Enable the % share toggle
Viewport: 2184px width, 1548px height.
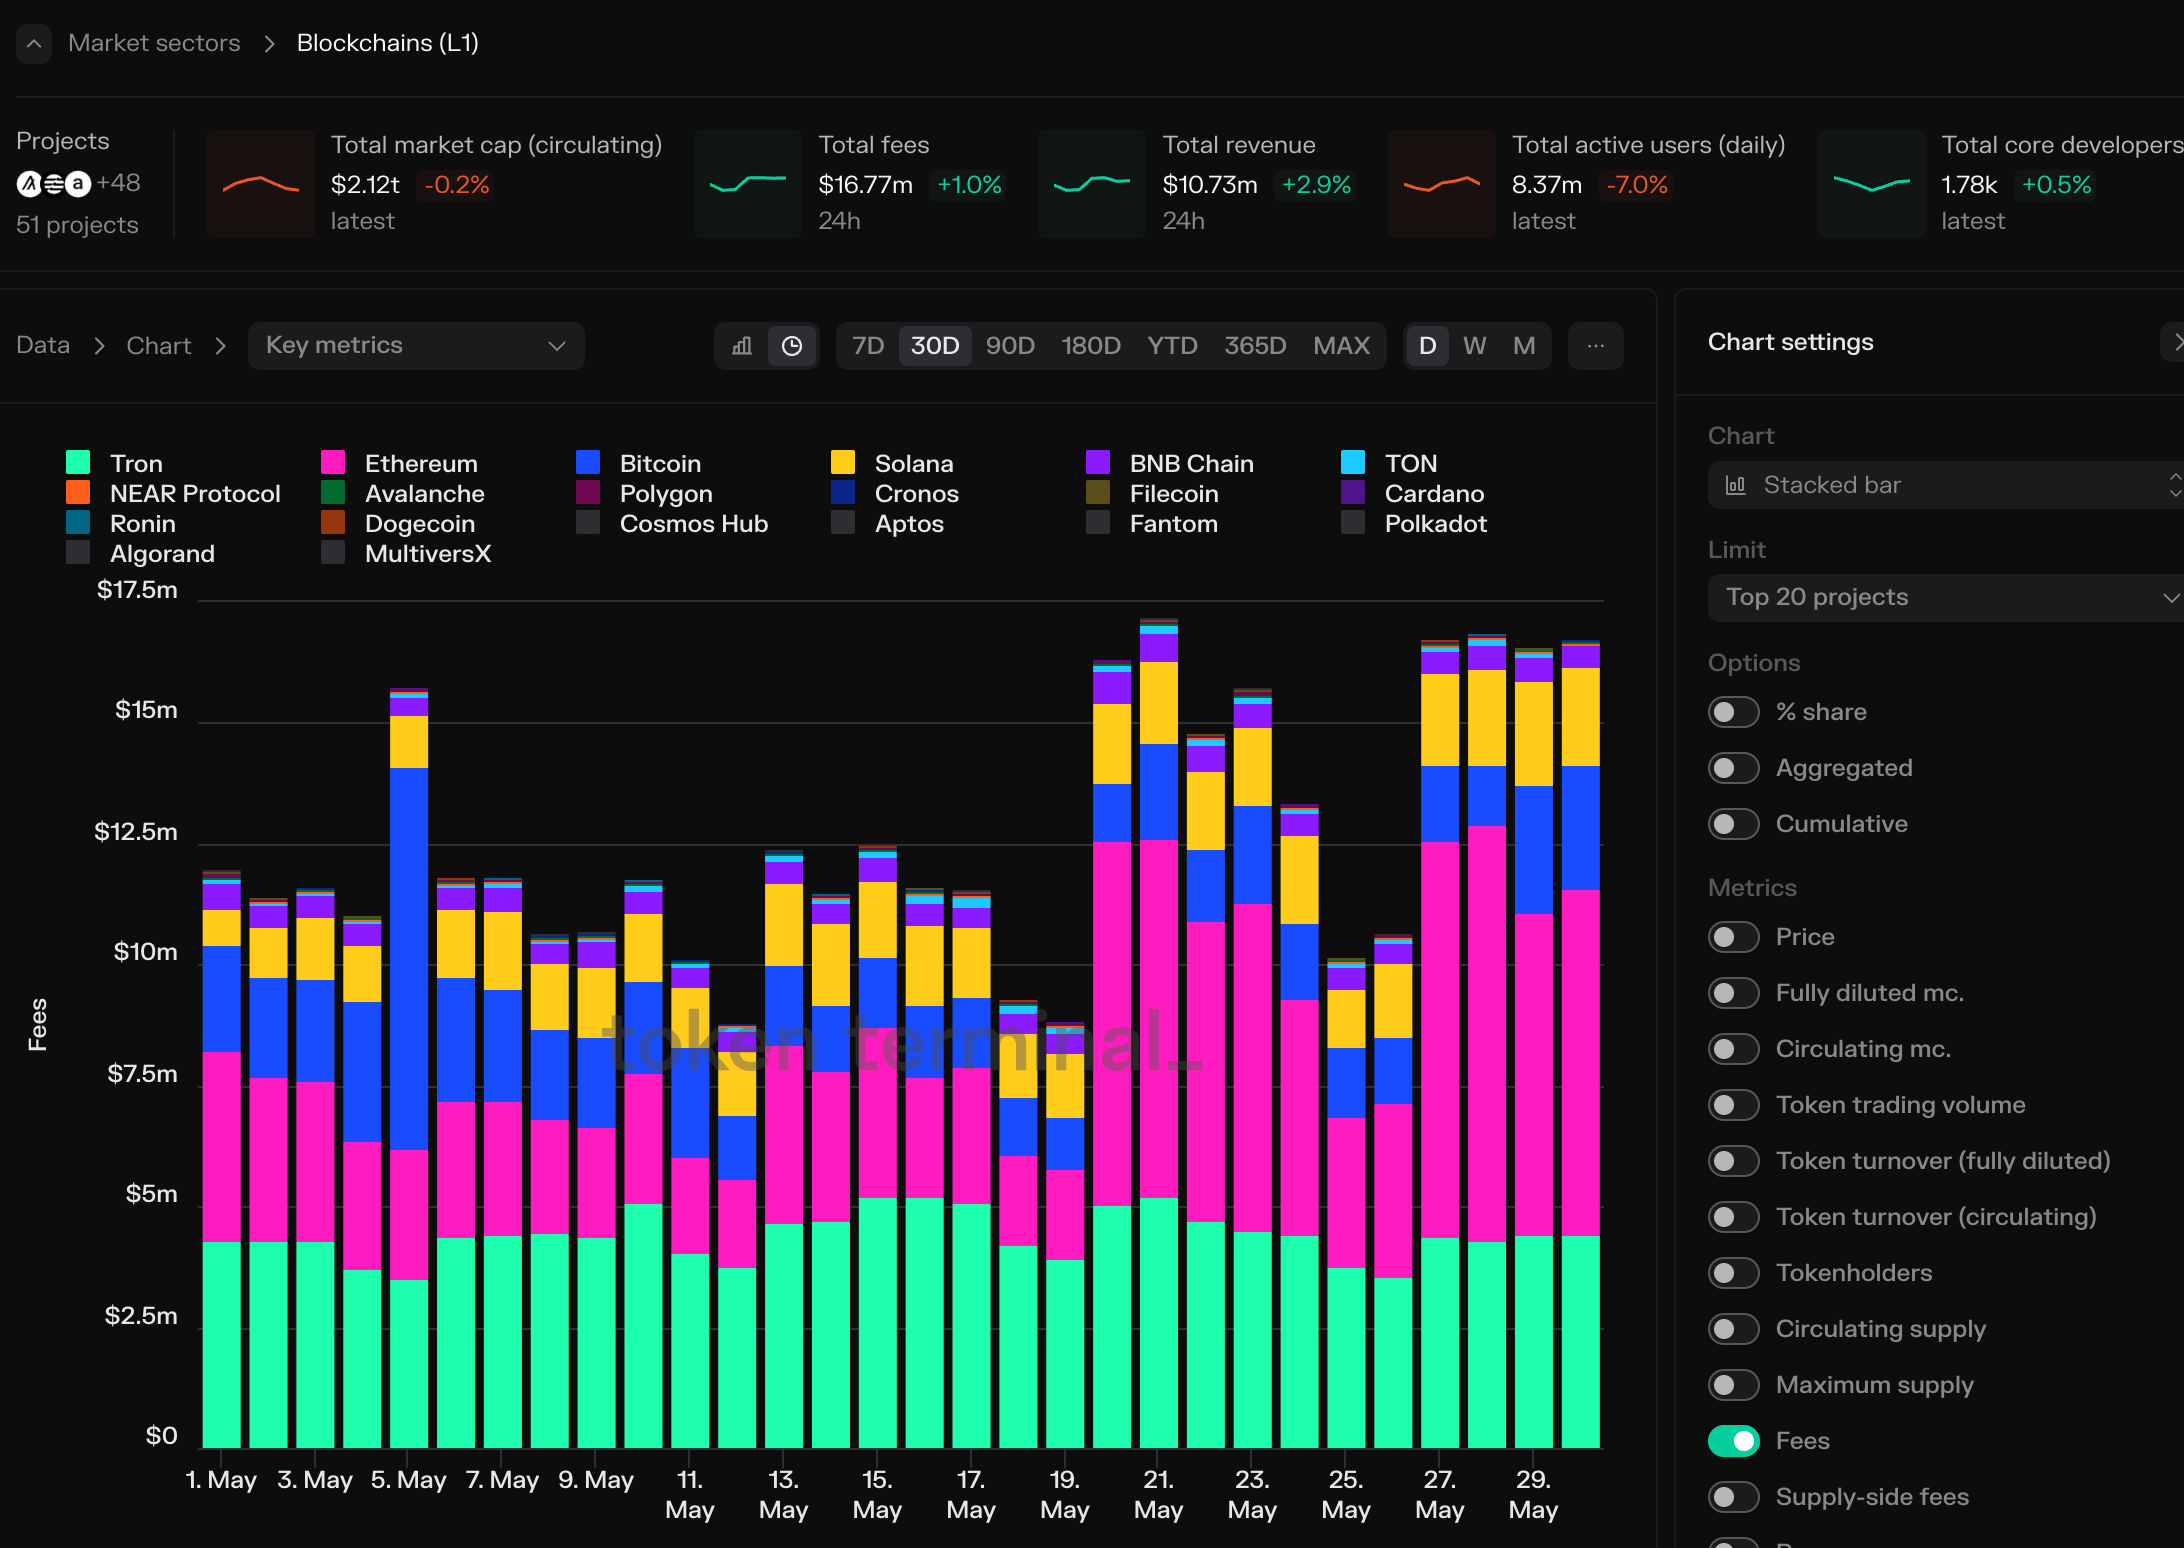coord(1733,712)
